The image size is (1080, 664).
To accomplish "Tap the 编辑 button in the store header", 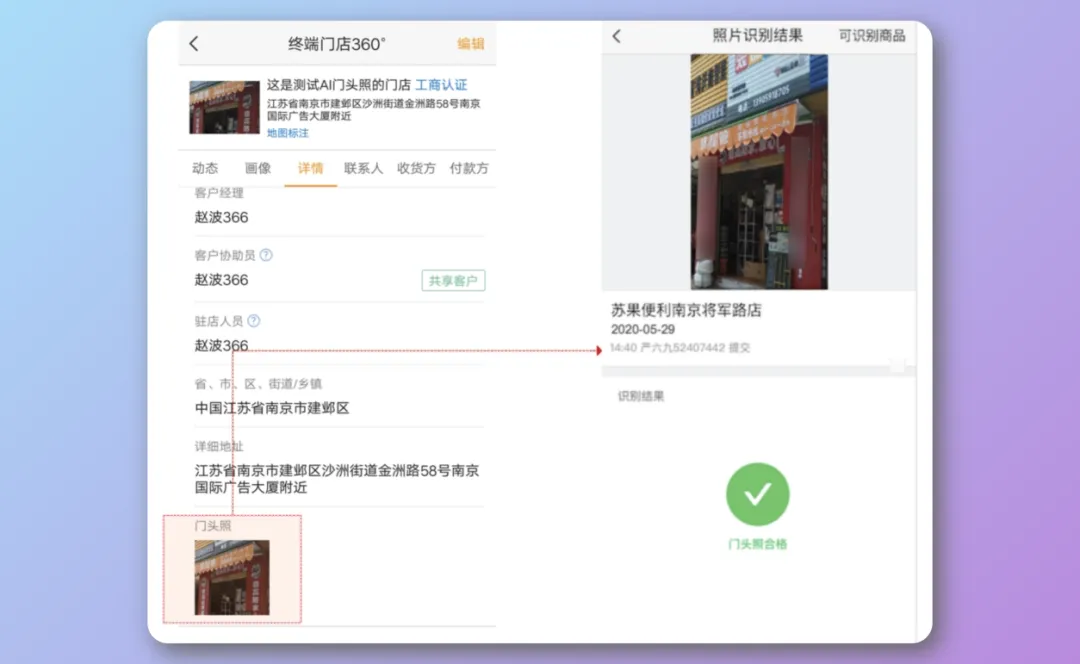I will [470, 44].
